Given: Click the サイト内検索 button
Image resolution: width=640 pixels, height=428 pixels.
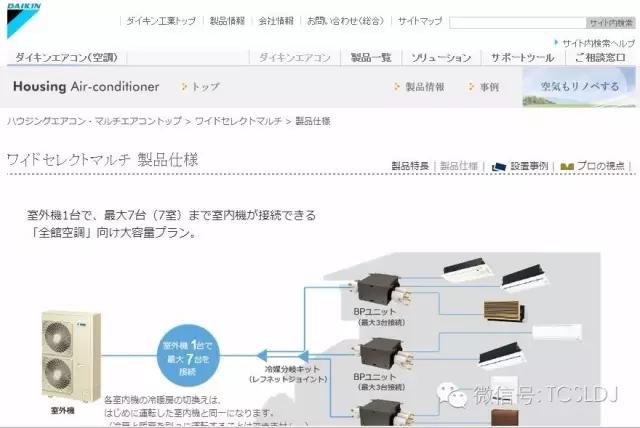Looking at the screenshot, I should pyautogui.click(x=611, y=23).
